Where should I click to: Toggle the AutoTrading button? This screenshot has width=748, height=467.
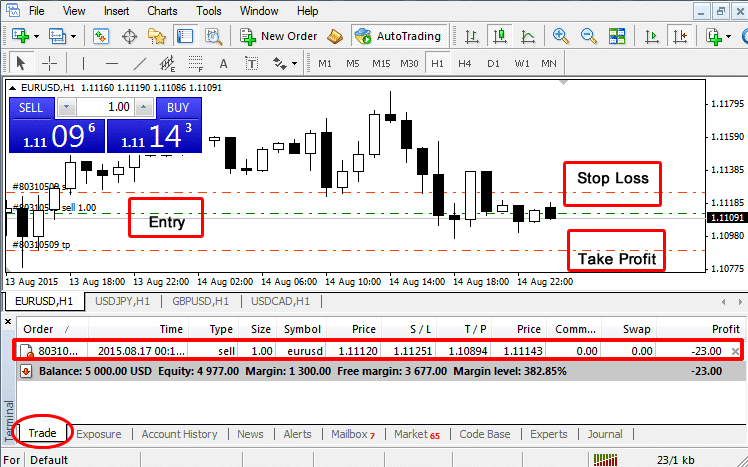(397, 36)
